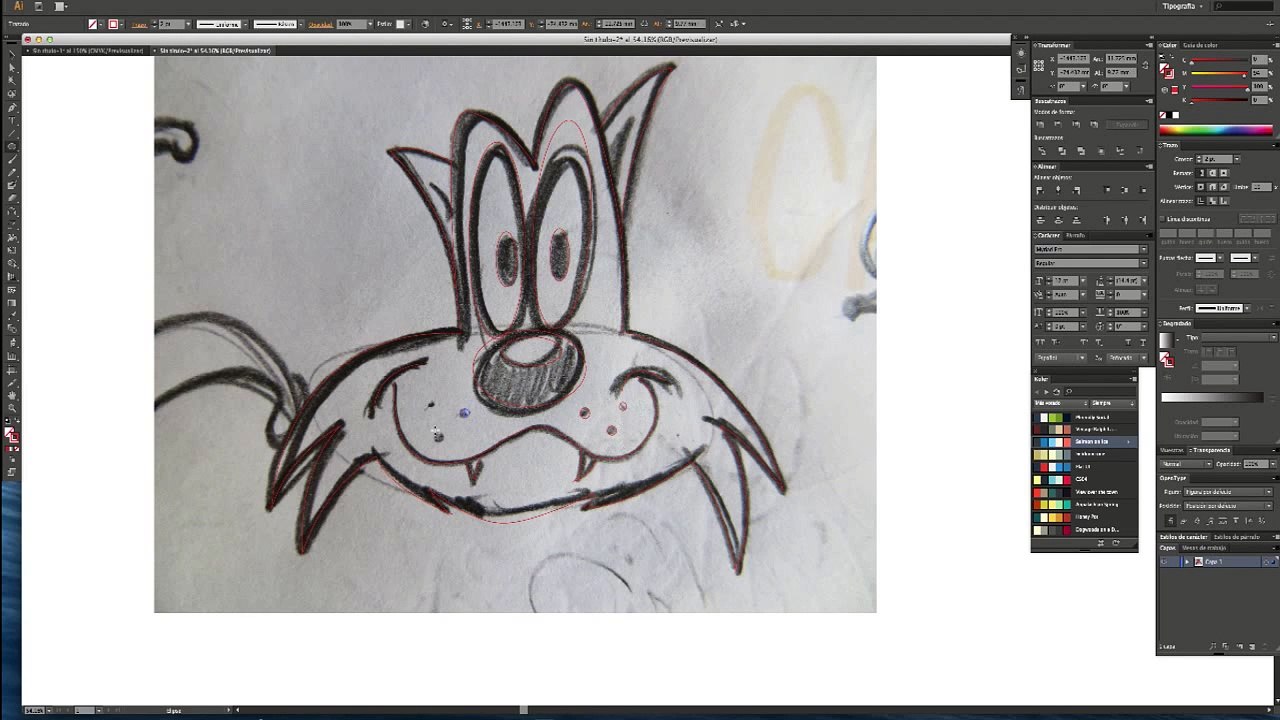Click the Expandir button in Buscatrazos
Image resolution: width=1280 pixels, height=720 pixels.
pyautogui.click(x=1127, y=125)
